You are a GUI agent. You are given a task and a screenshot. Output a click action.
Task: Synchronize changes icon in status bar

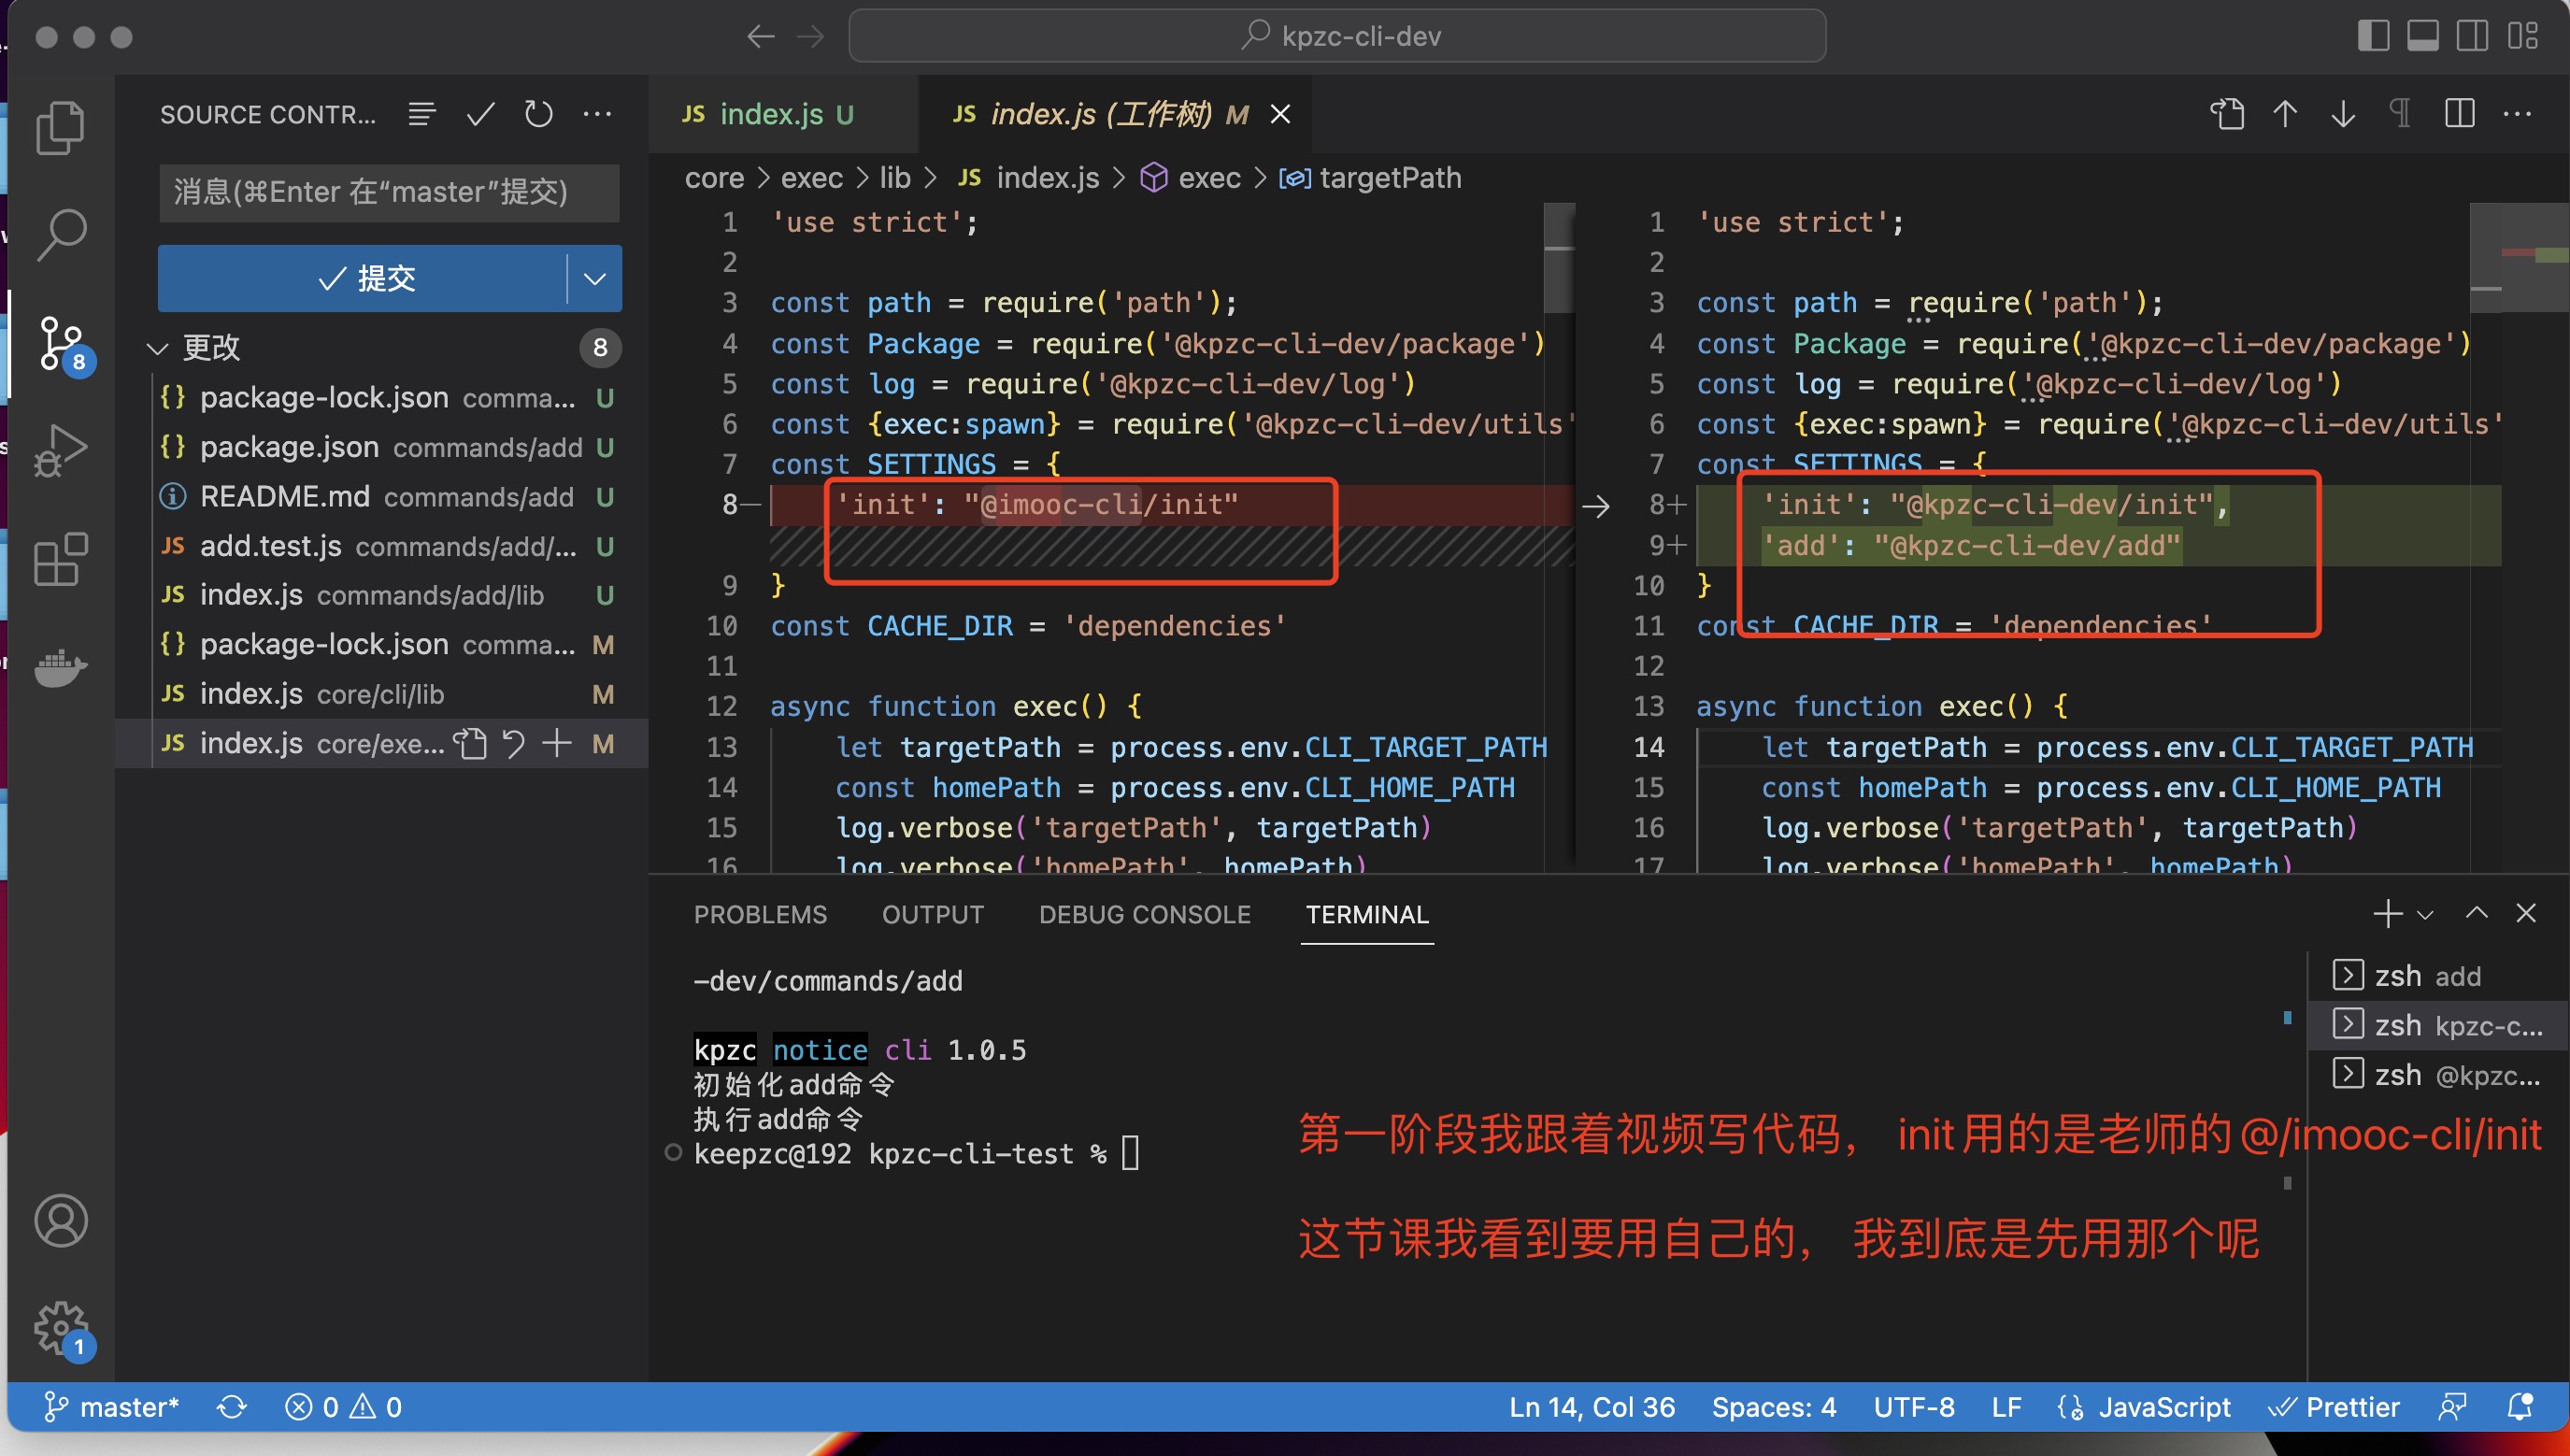click(231, 1407)
